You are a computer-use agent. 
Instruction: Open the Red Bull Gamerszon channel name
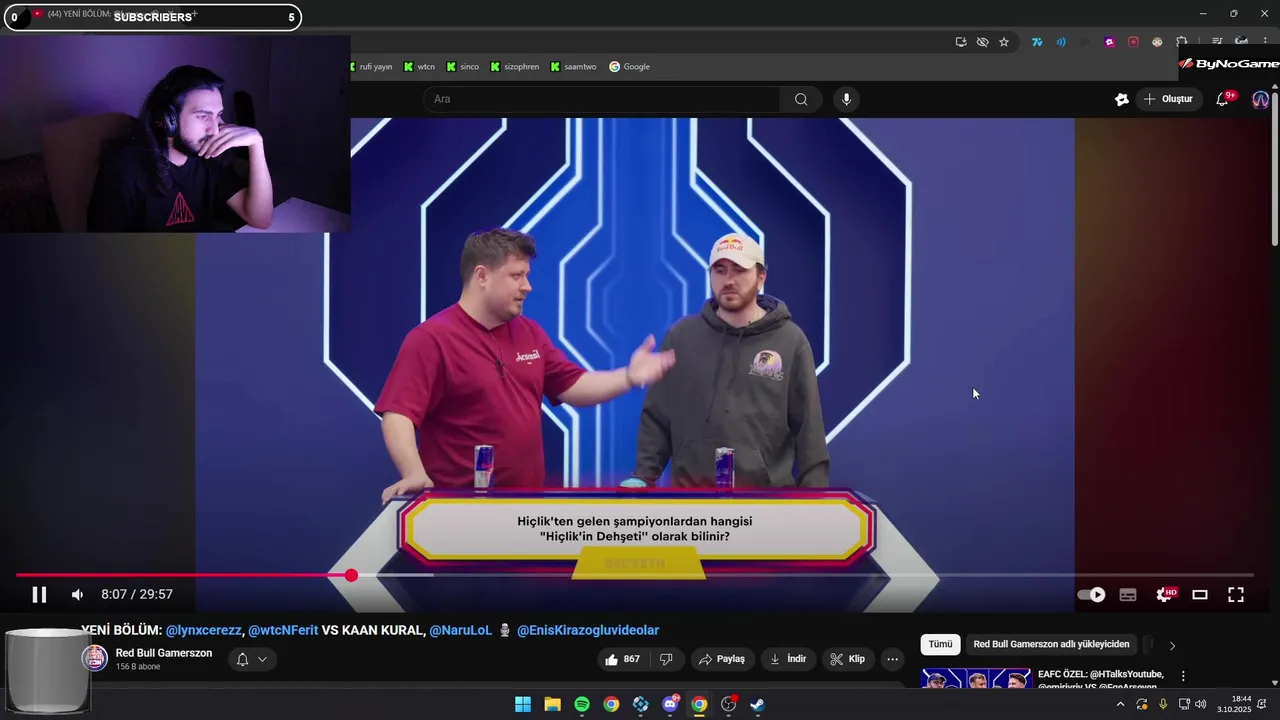(x=164, y=653)
